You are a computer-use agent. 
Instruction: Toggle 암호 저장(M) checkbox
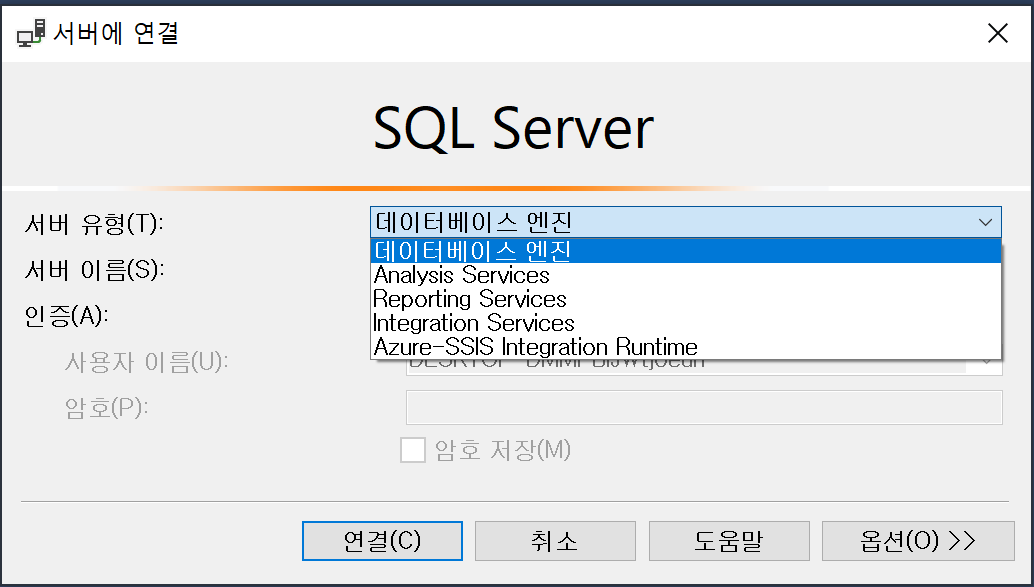coord(413,450)
